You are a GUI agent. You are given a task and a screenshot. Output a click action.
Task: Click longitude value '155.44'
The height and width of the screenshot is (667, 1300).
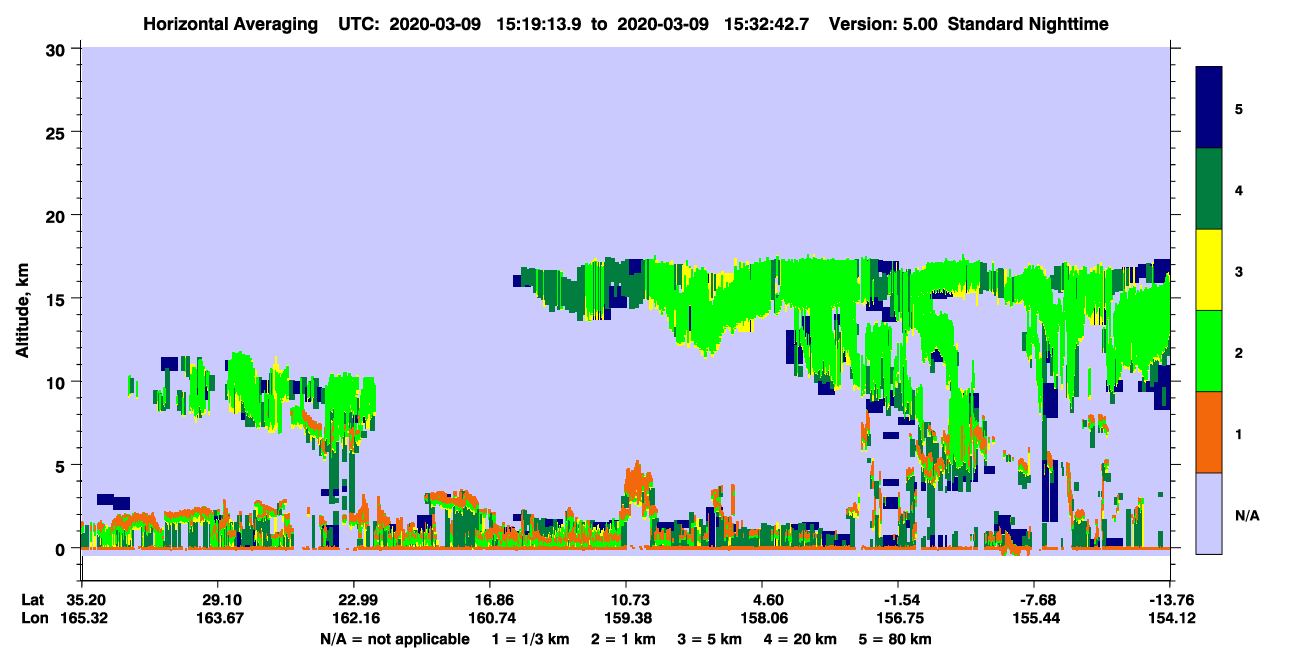point(1034,619)
